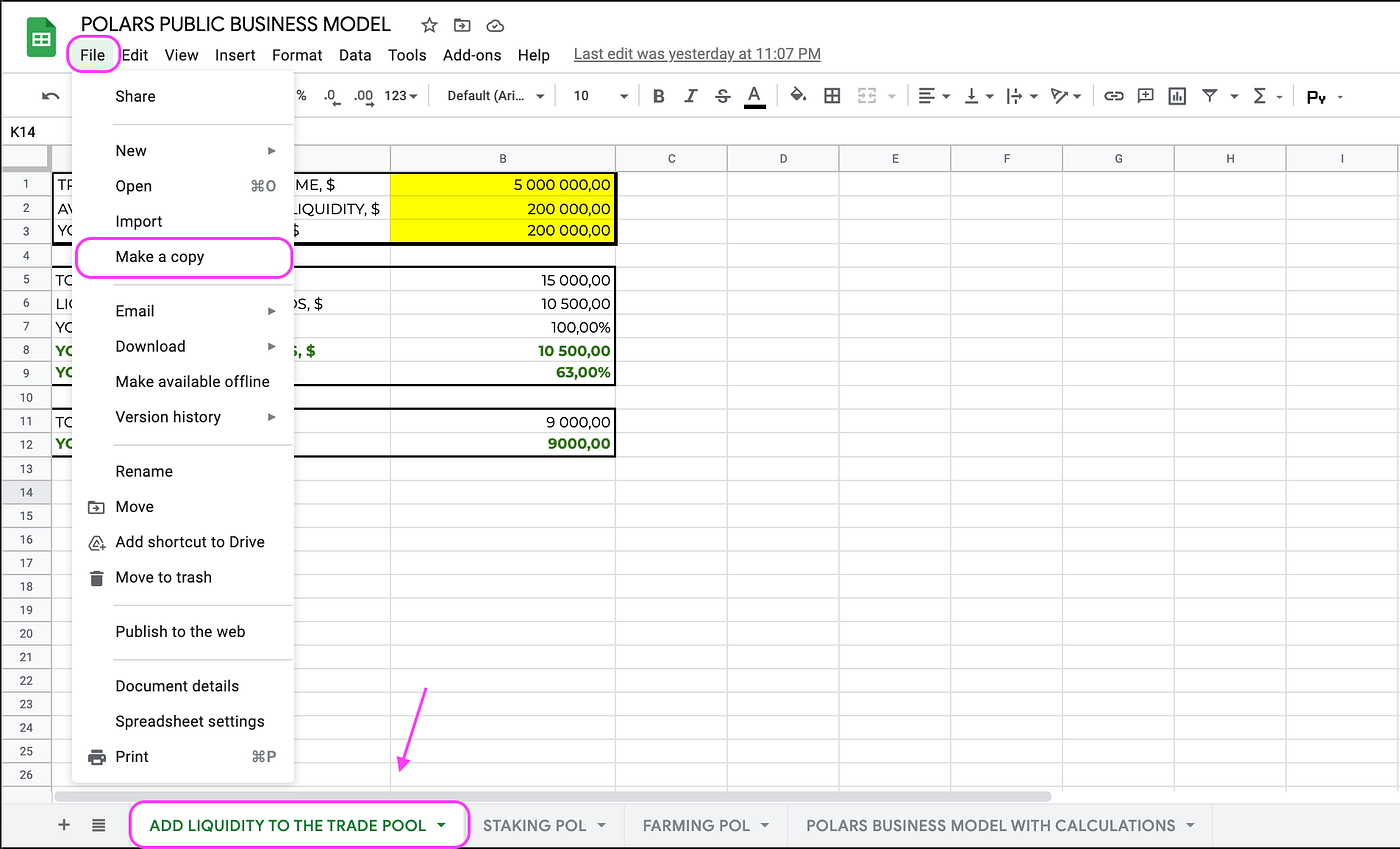Viewport: 1400px width, 849px height.
Task: Click the merge cells icon
Action: [866, 96]
